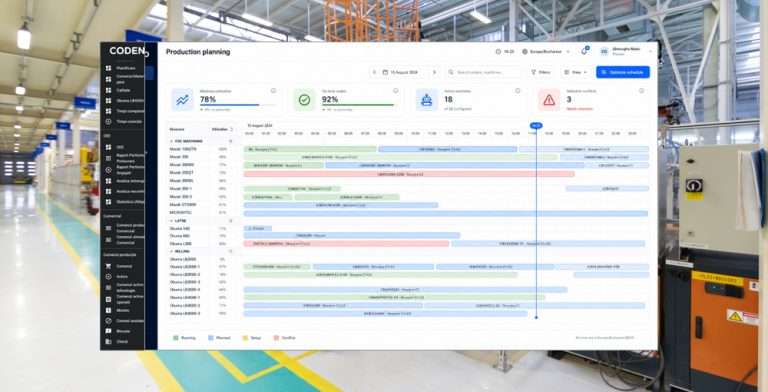Screen dimensions: 768x392
Task: Open Mesaje in the sidebar
Action: [122, 331]
